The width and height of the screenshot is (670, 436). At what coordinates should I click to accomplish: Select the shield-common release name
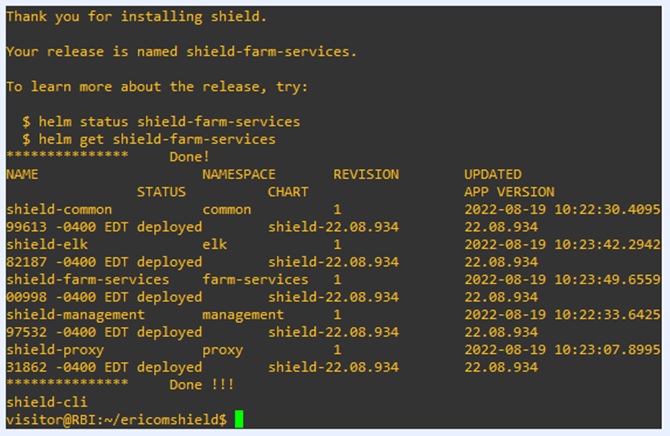pos(59,209)
